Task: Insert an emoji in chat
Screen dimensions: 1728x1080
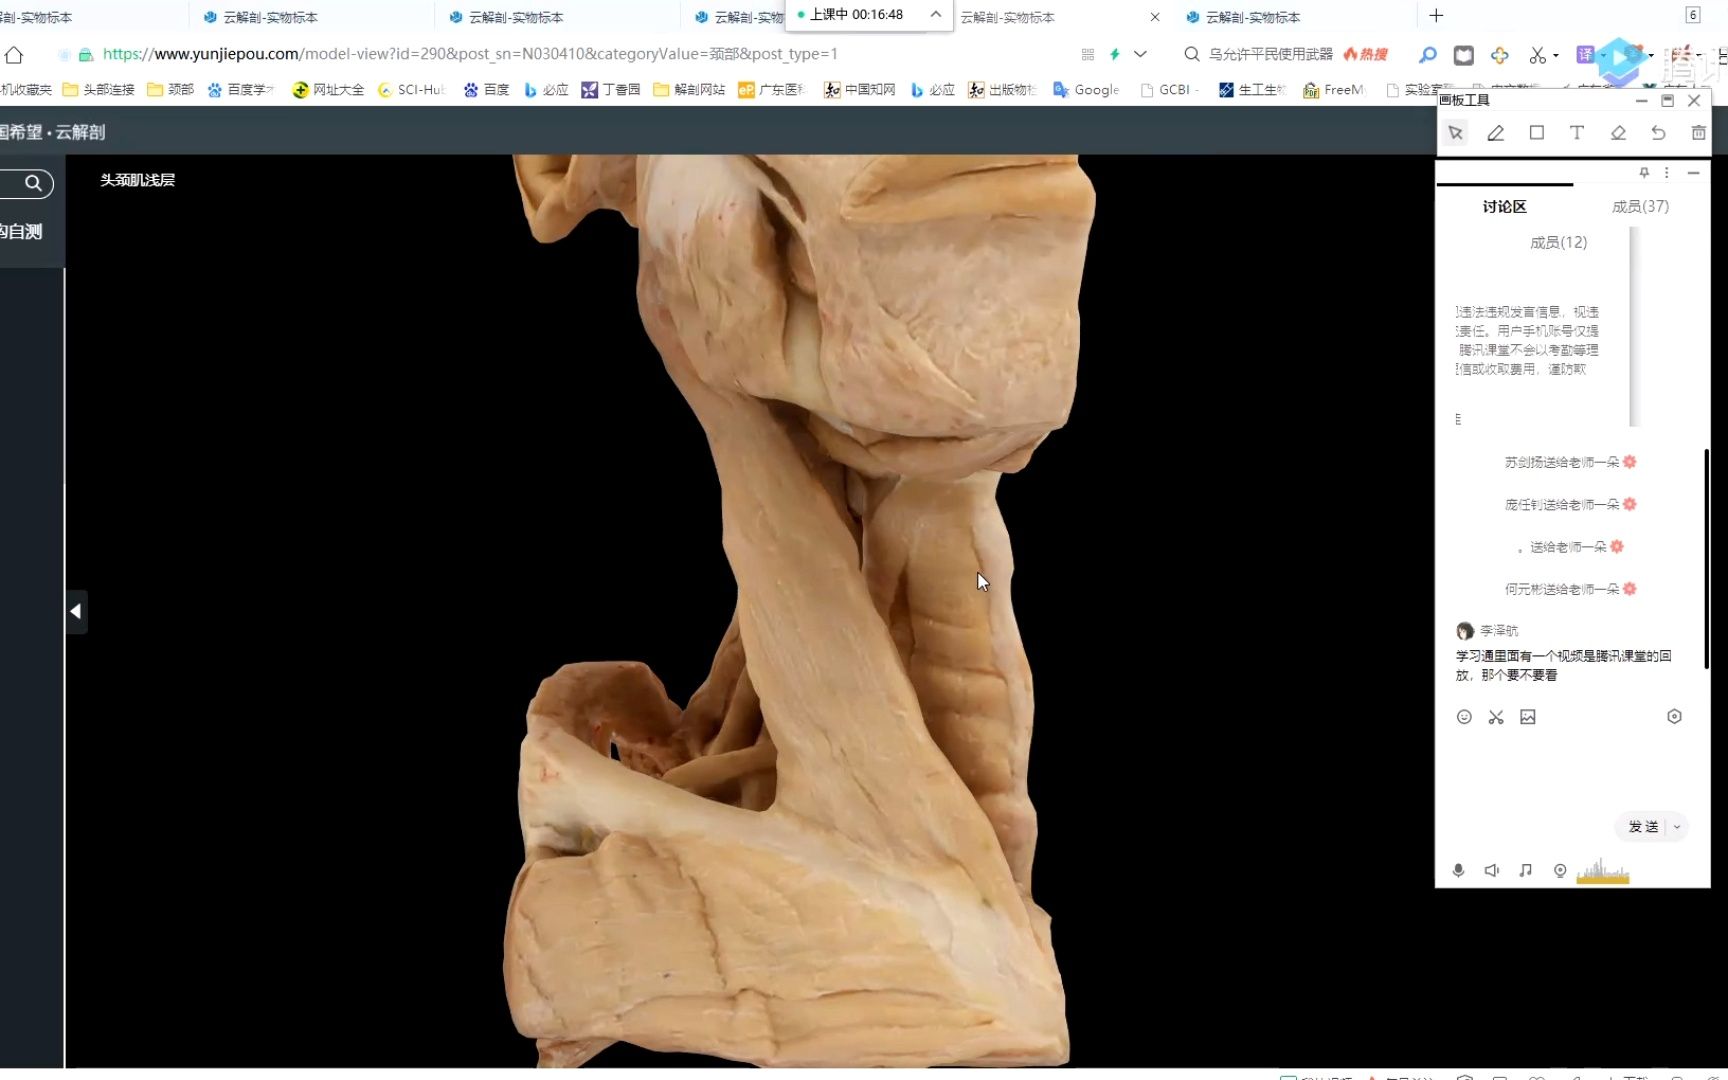Action: (1464, 717)
